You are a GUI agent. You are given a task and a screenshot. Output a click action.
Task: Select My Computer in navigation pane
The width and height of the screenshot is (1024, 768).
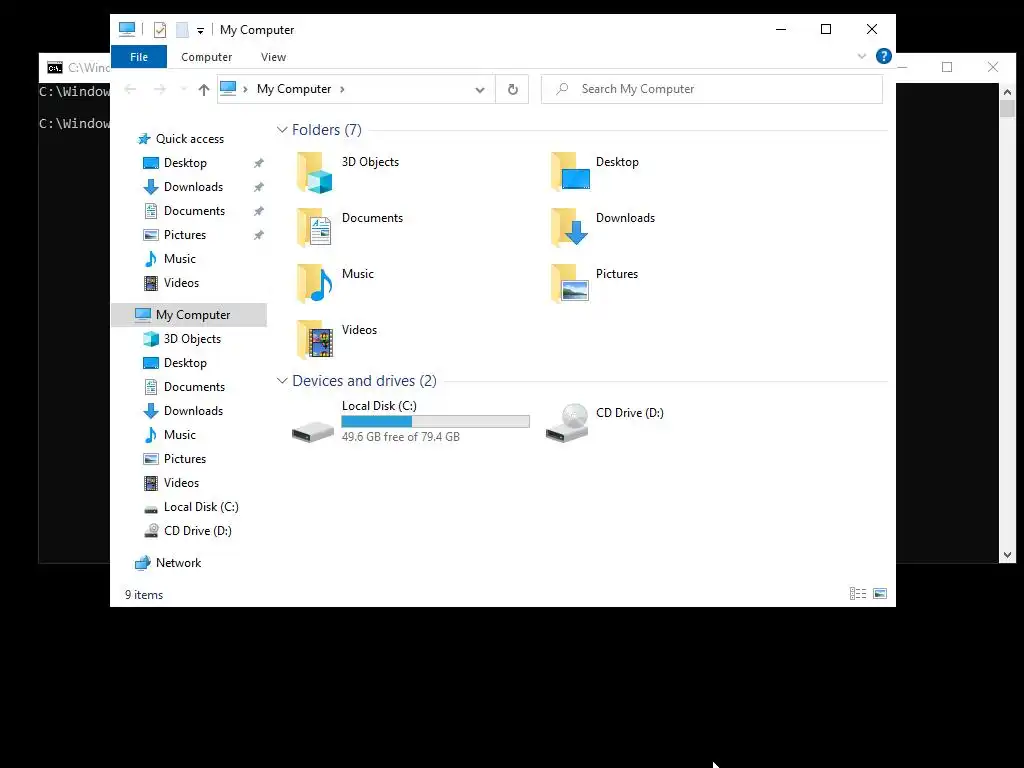click(189, 315)
